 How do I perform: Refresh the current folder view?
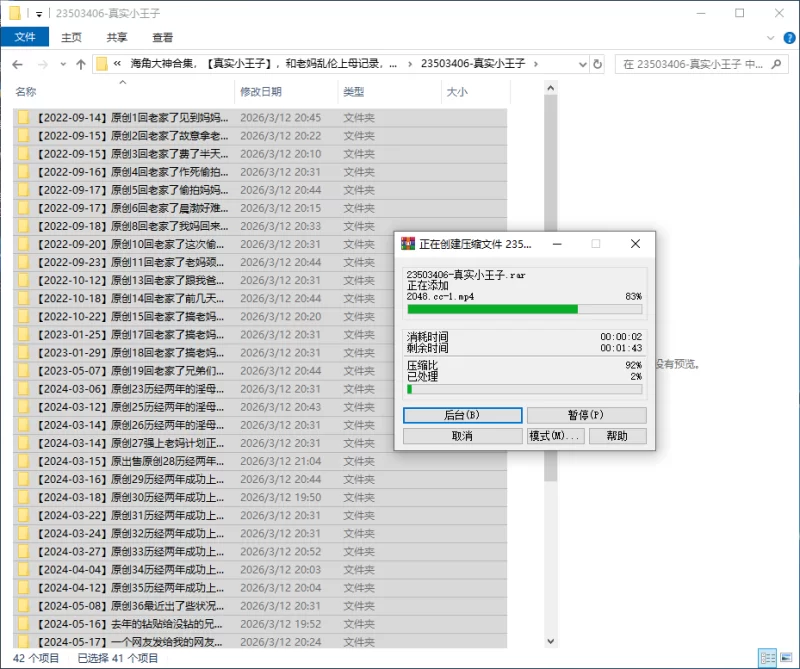(x=597, y=64)
